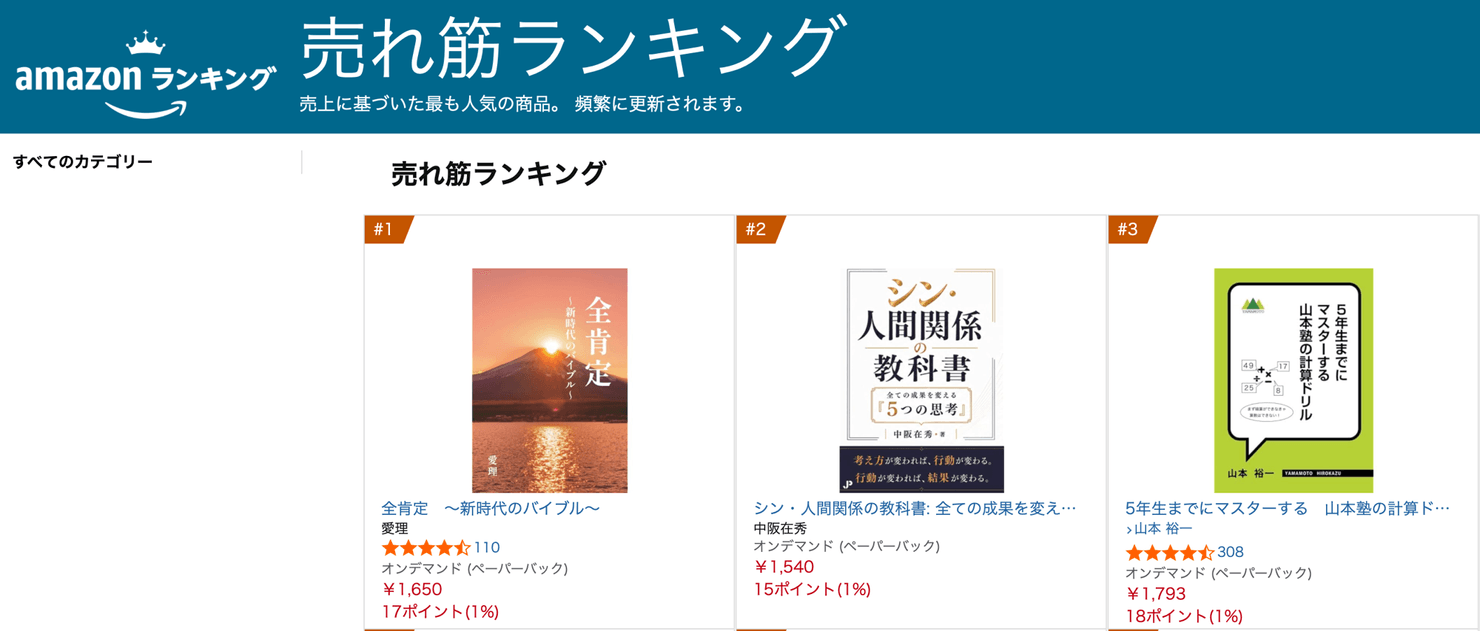
Task: Open the green 計算ドリル cover image
Action: pos(1294,380)
